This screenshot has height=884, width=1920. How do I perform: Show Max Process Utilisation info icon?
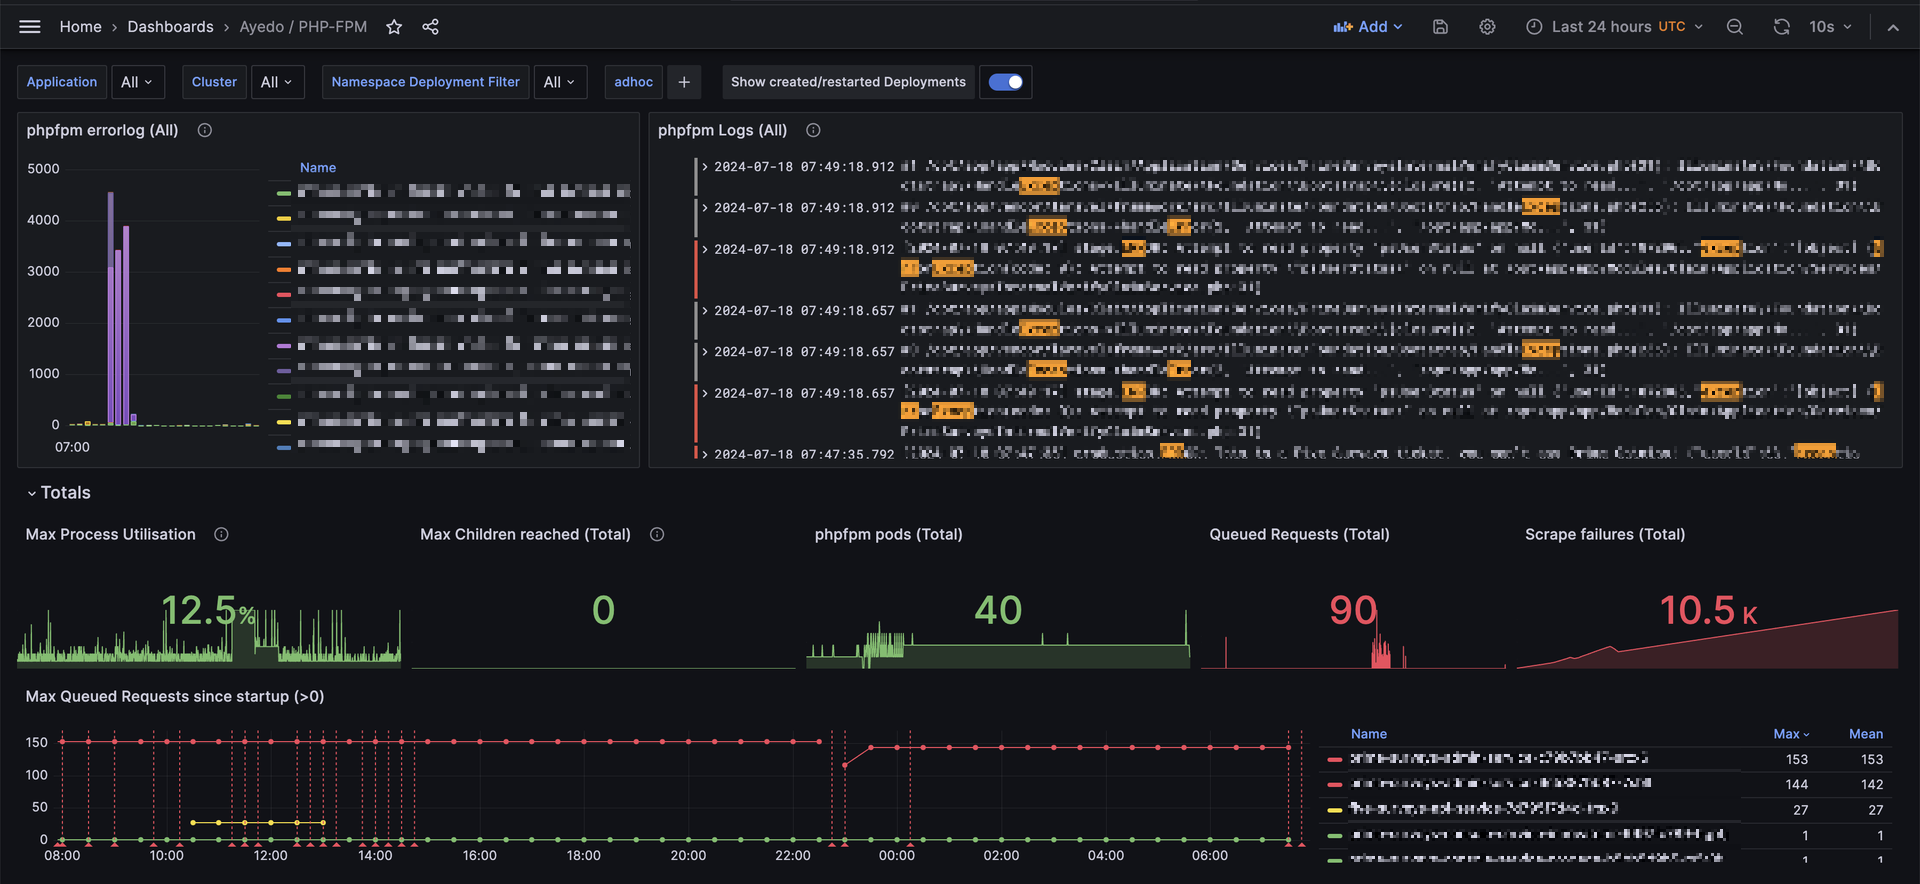[221, 534]
